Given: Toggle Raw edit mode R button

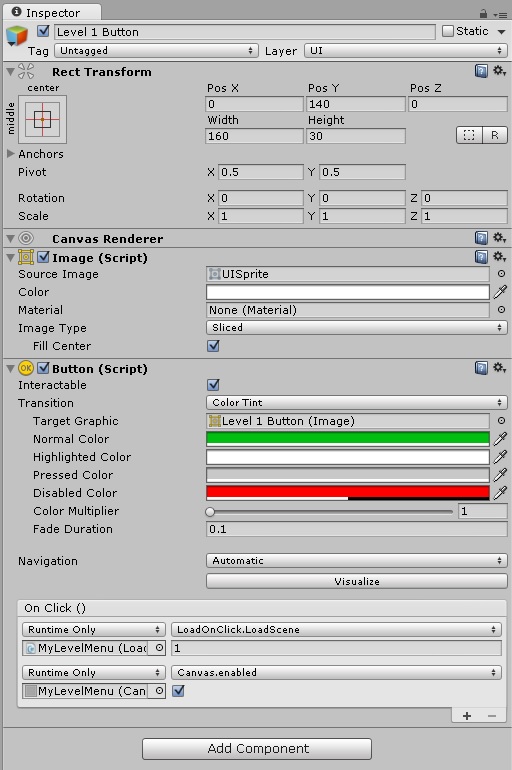Looking at the screenshot, I should point(495,135).
